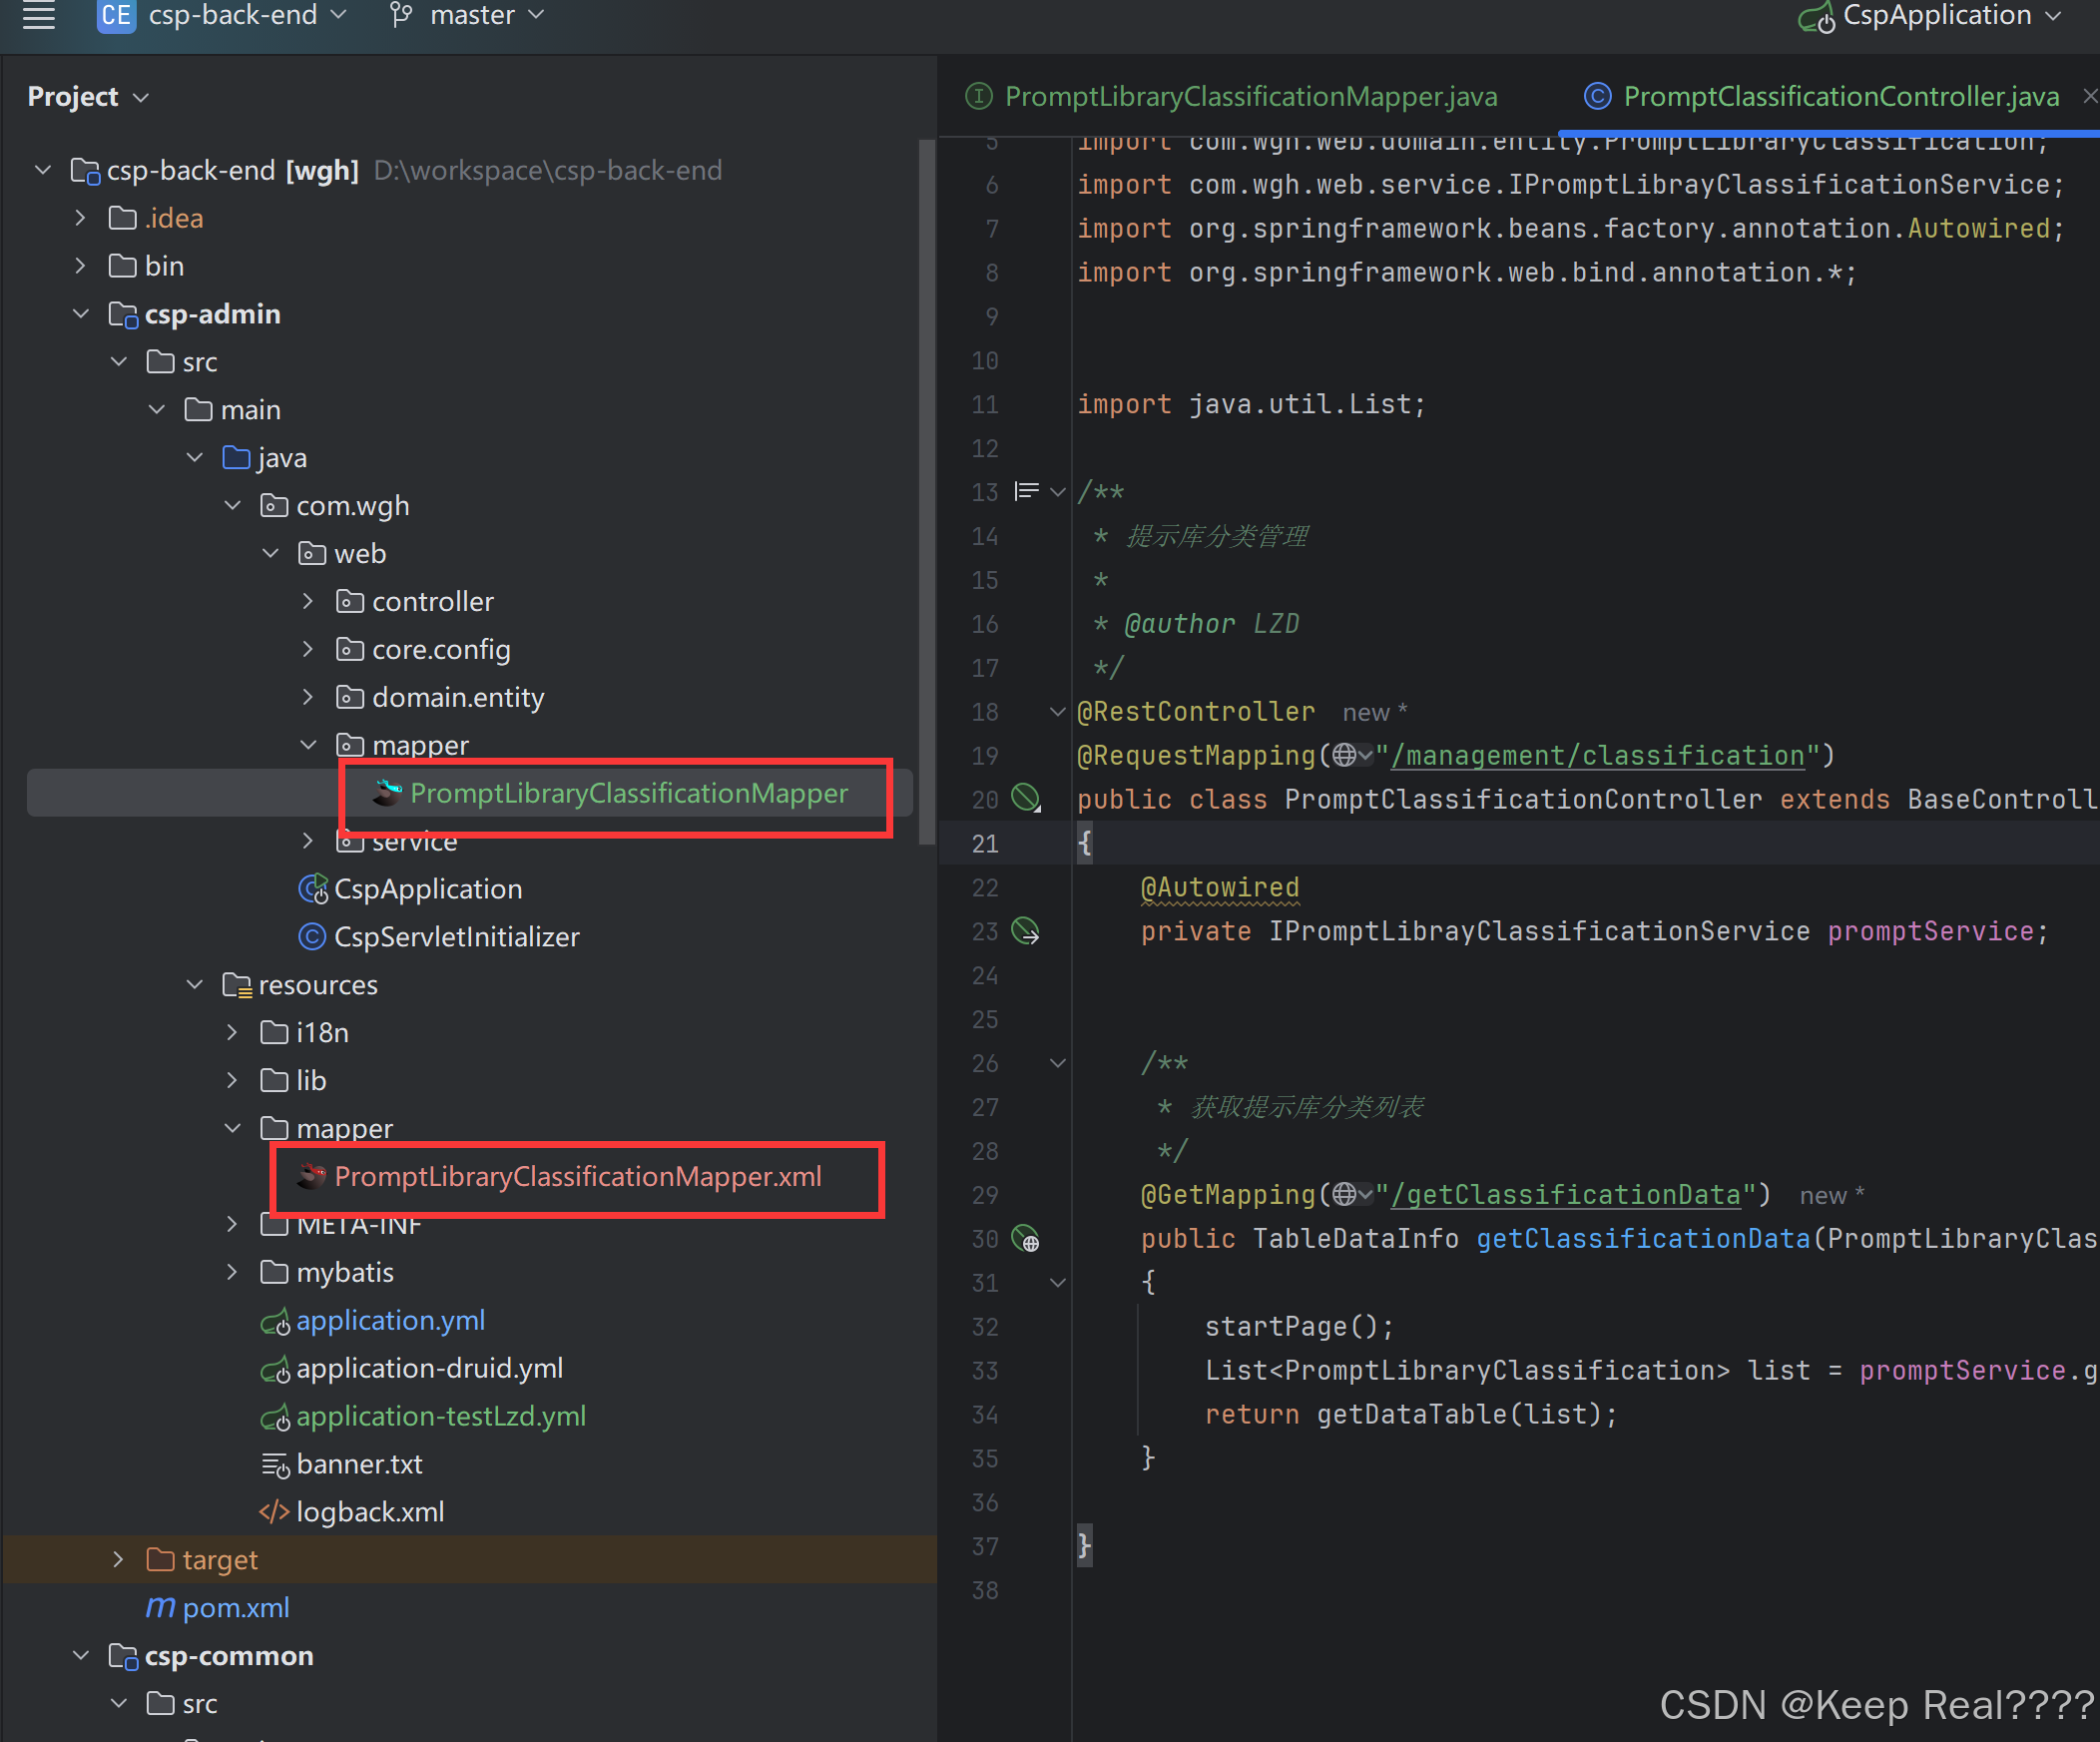This screenshot has width=2100, height=1742.
Task: Follow the /management/classification URL link
Action: click(x=1597, y=756)
